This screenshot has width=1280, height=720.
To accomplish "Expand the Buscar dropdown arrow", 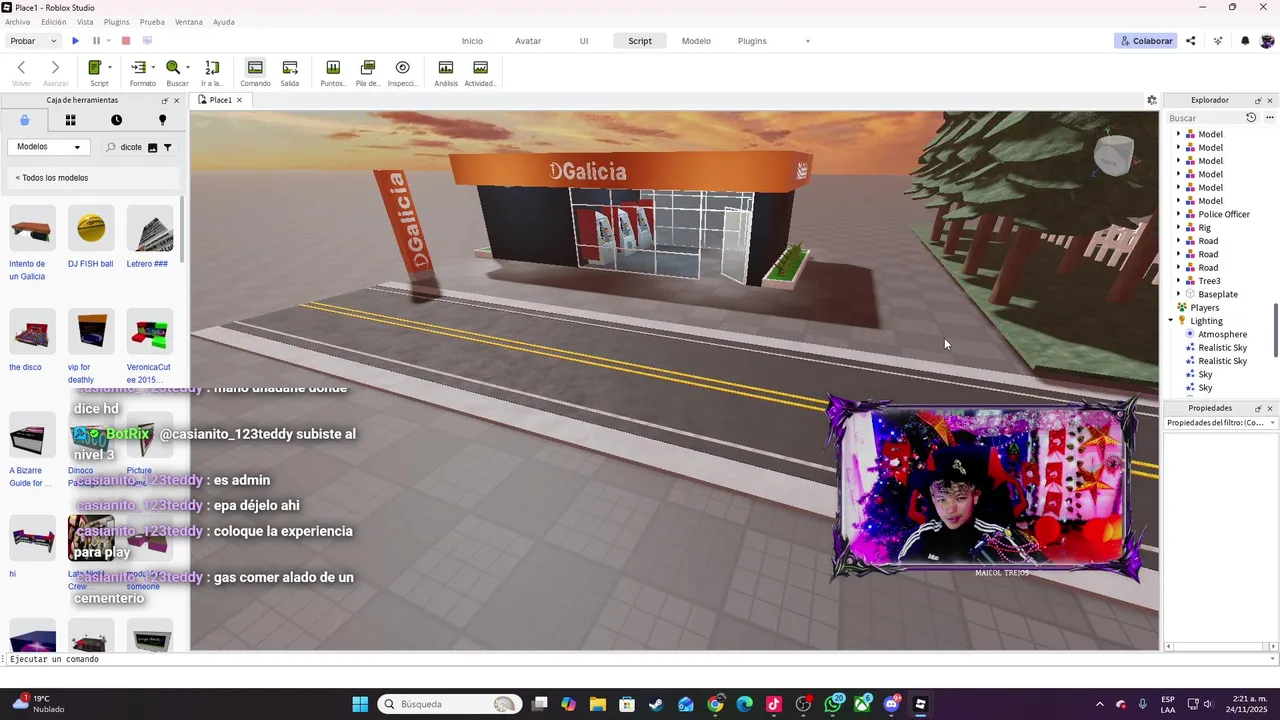I will (x=187, y=68).
